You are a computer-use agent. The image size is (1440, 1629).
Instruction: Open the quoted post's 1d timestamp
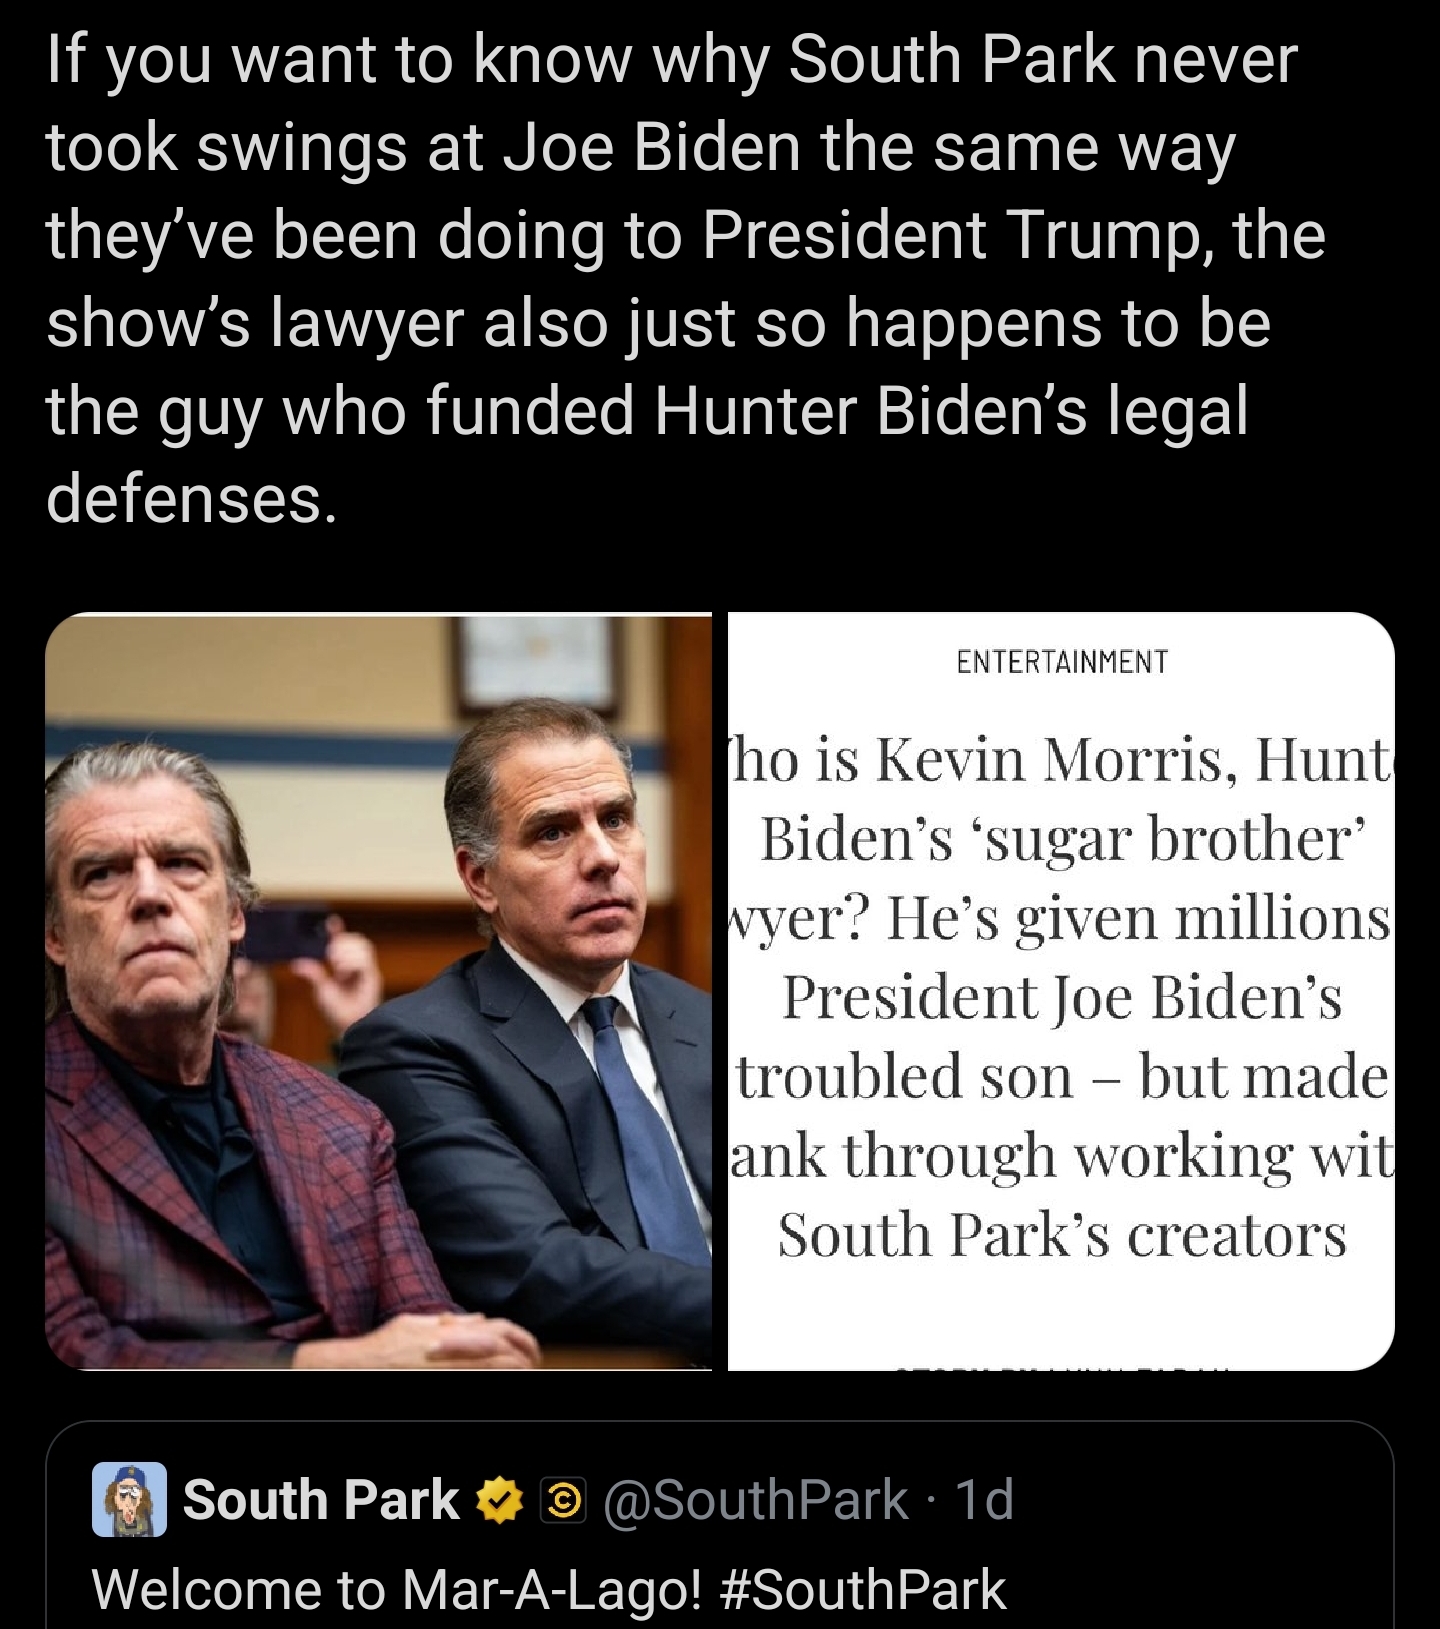coord(984,1500)
